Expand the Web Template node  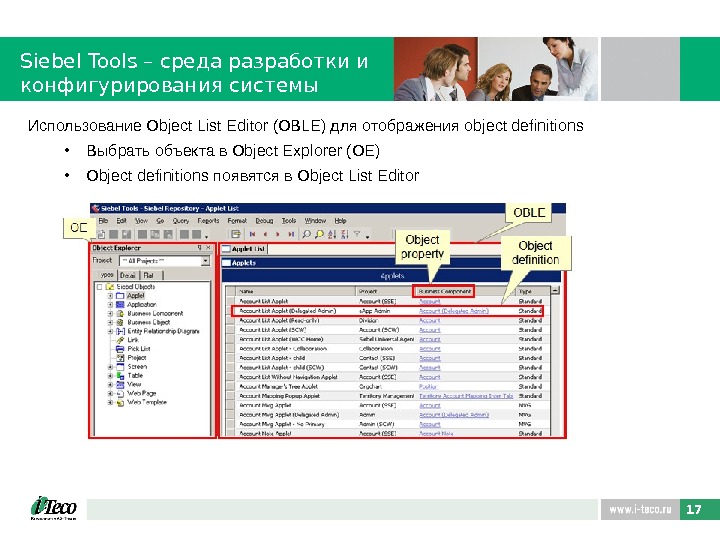pyautogui.click(x=110, y=402)
